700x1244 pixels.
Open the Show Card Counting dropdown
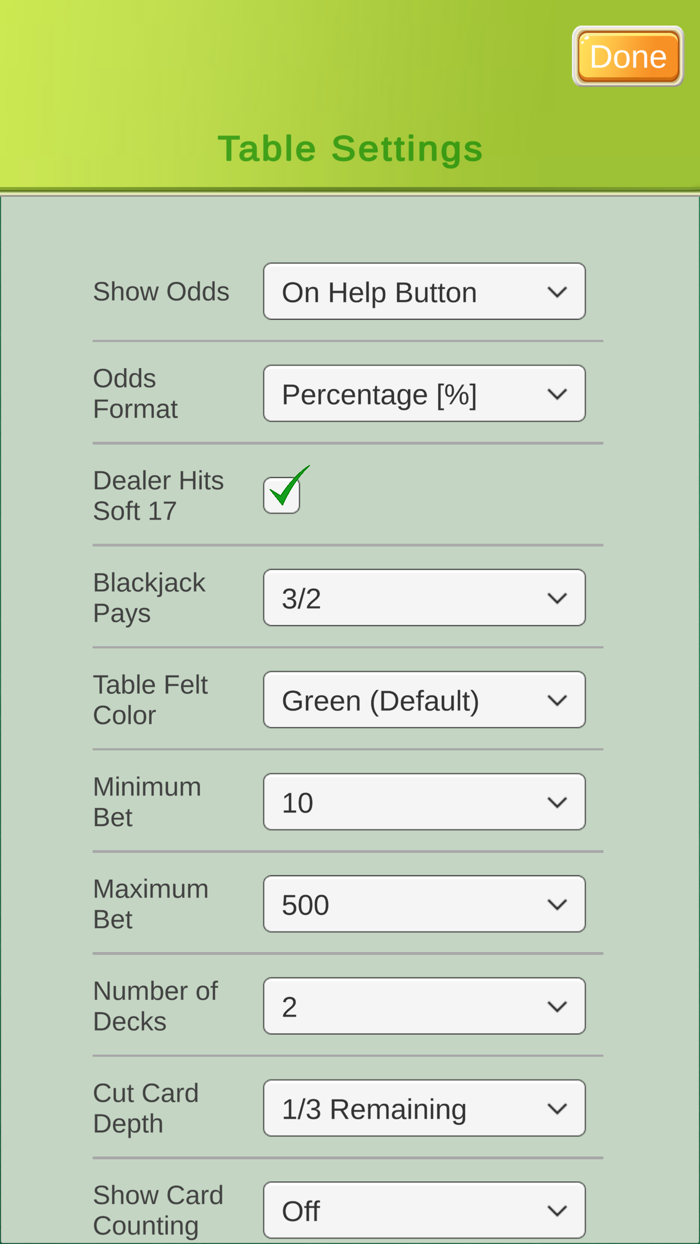click(424, 1208)
